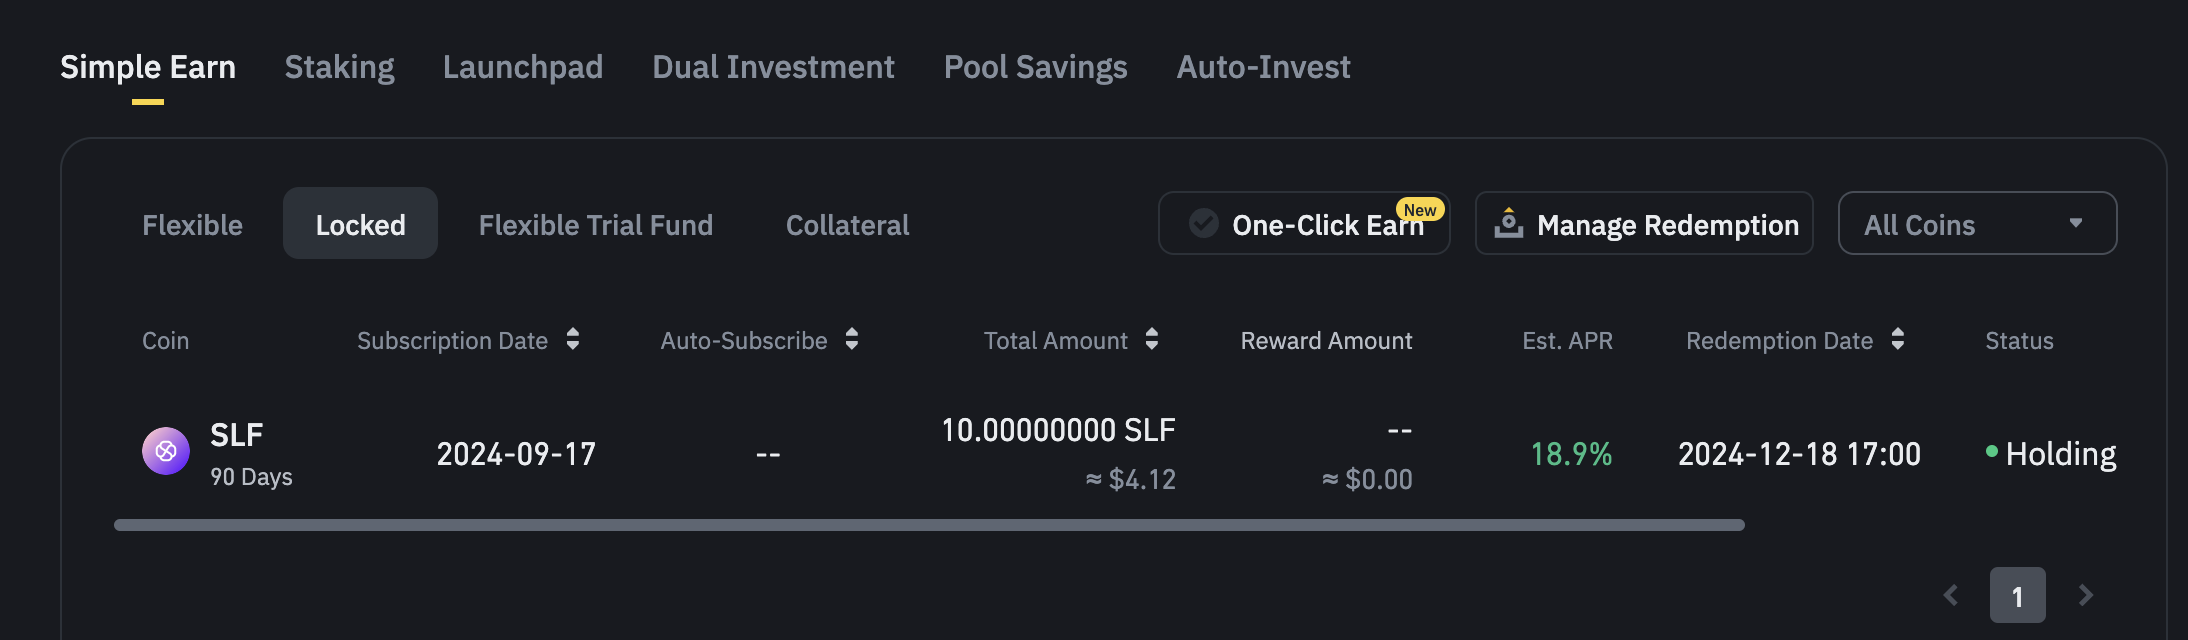Open the Auto-Invest tab
The width and height of the screenshot is (2188, 640).
(x=1263, y=67)
